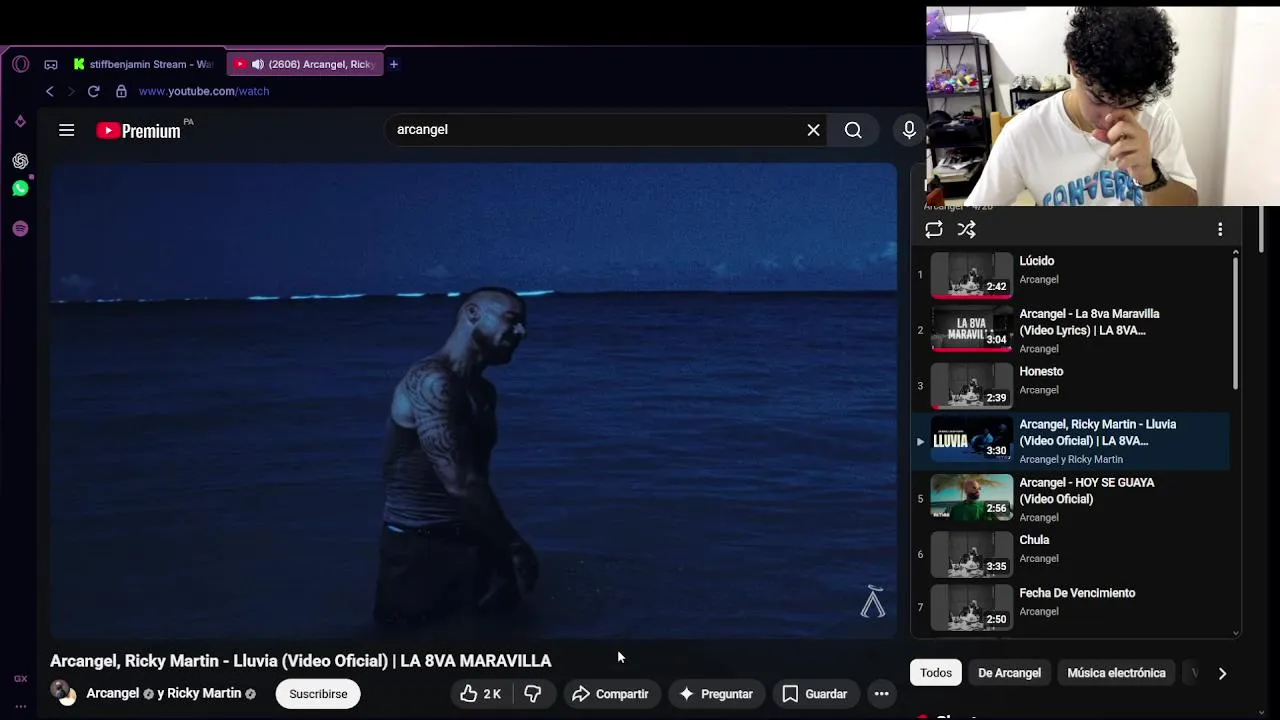This screenshot has height=720, width=1280.
Task: Open WhatsApp in the sidebar
Action: tap(20, 188)
